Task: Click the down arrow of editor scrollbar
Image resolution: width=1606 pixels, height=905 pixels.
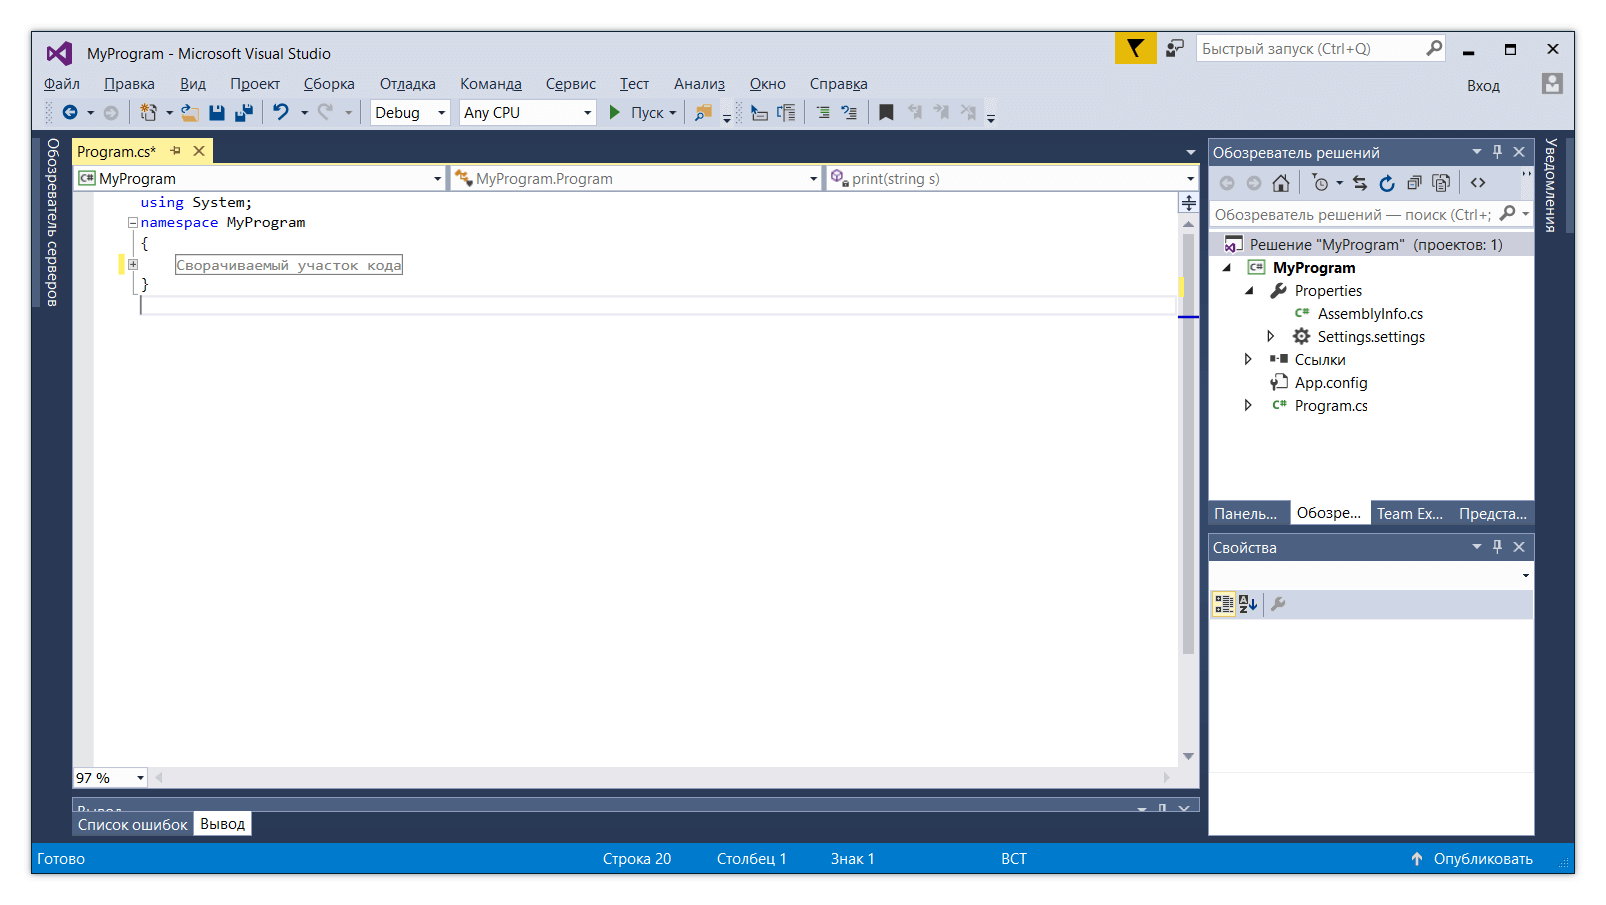Action: pyautogui.click(x=1188, y=757)
